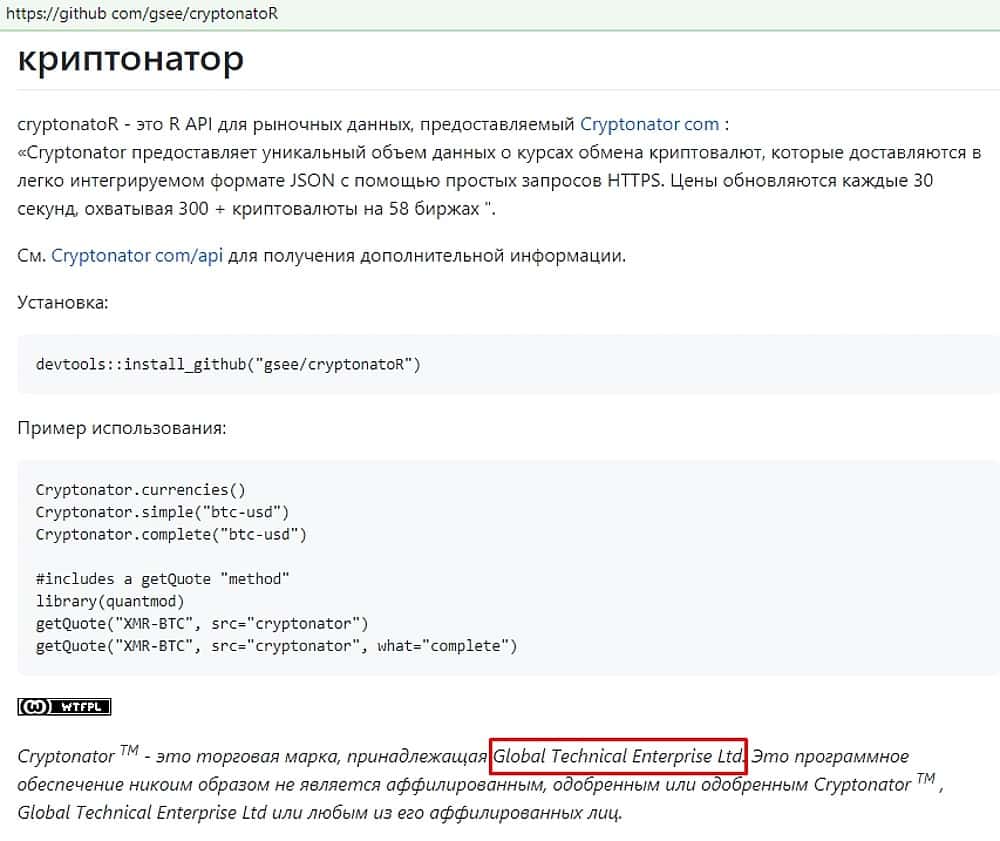Screen dimensions: 1000x841
Task: Click the WTFPL license badge
Action: click(x=64, y=707)
